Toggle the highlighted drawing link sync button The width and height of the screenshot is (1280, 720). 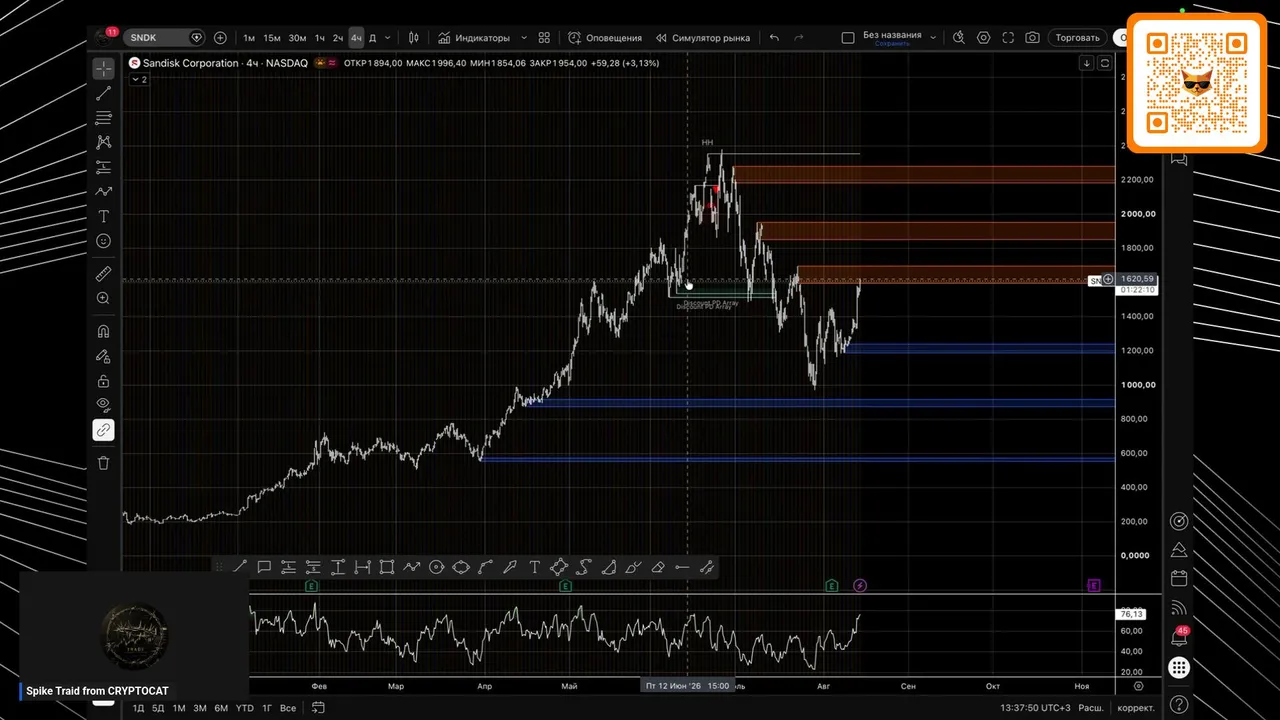click(103, 430)
